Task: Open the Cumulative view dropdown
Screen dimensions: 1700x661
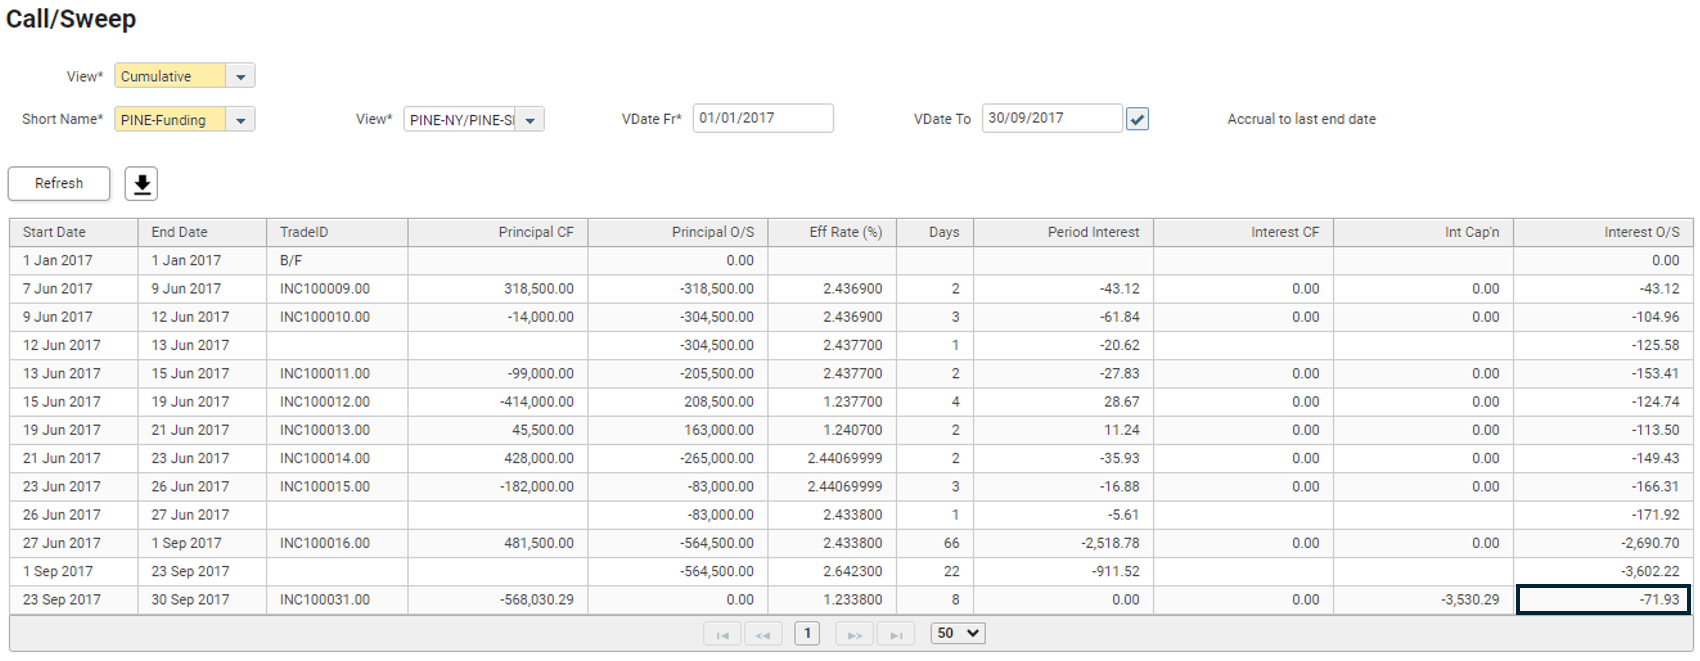Action: coord(240,76)
